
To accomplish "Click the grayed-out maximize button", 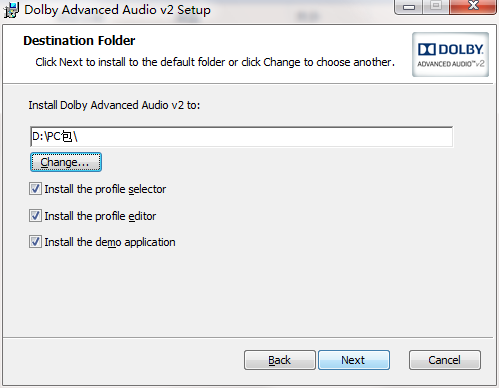I will (436, 7).
